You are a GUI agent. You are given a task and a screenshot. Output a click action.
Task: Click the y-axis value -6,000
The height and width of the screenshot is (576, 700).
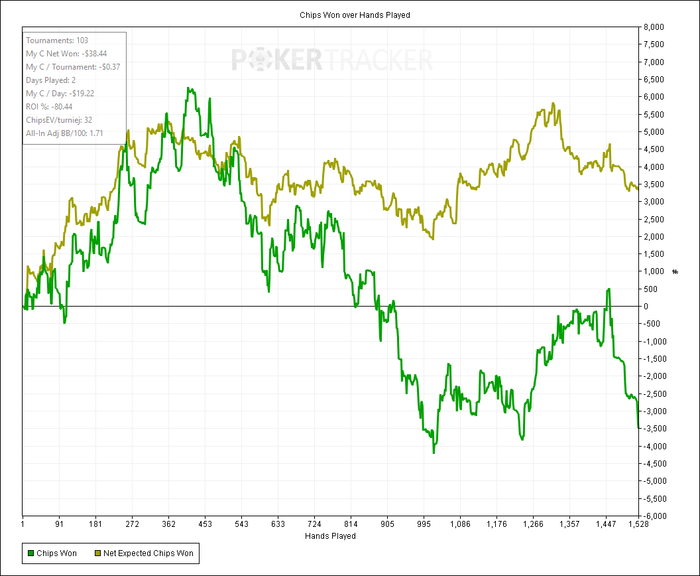click(x=655, y=516)
